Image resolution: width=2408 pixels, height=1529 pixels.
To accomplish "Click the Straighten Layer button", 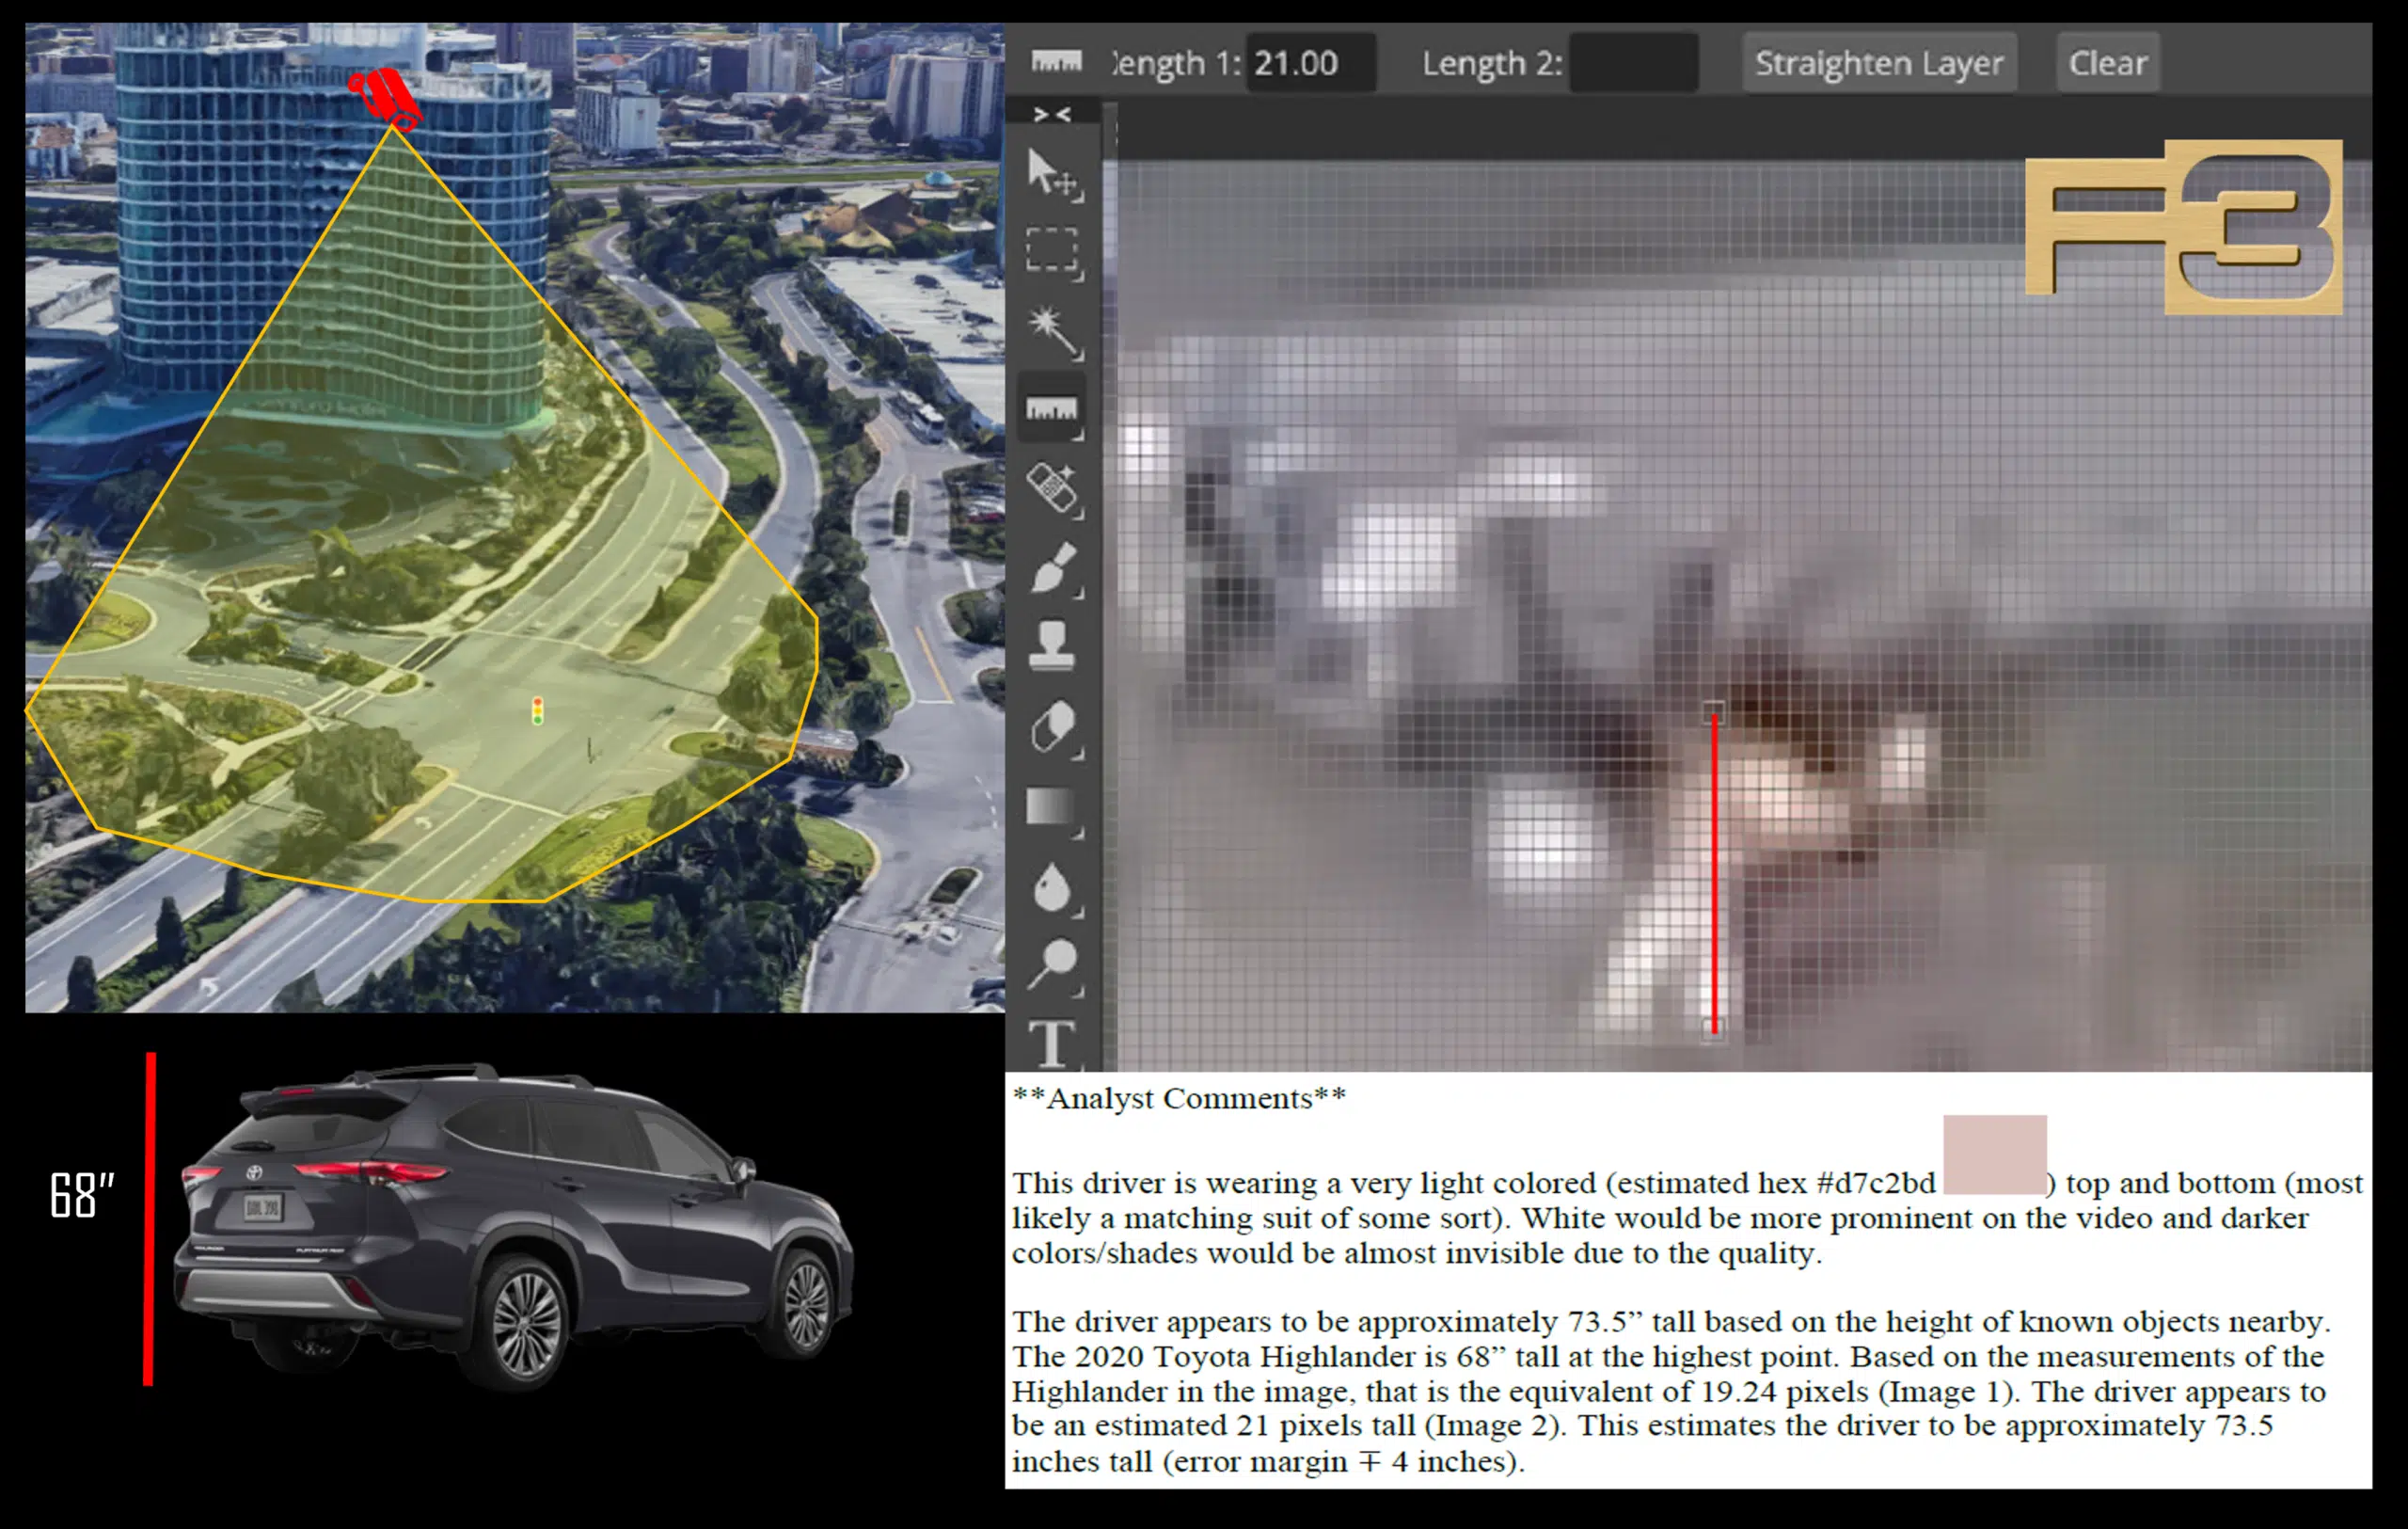I will pyautogui.click(x=1879, y=63).
